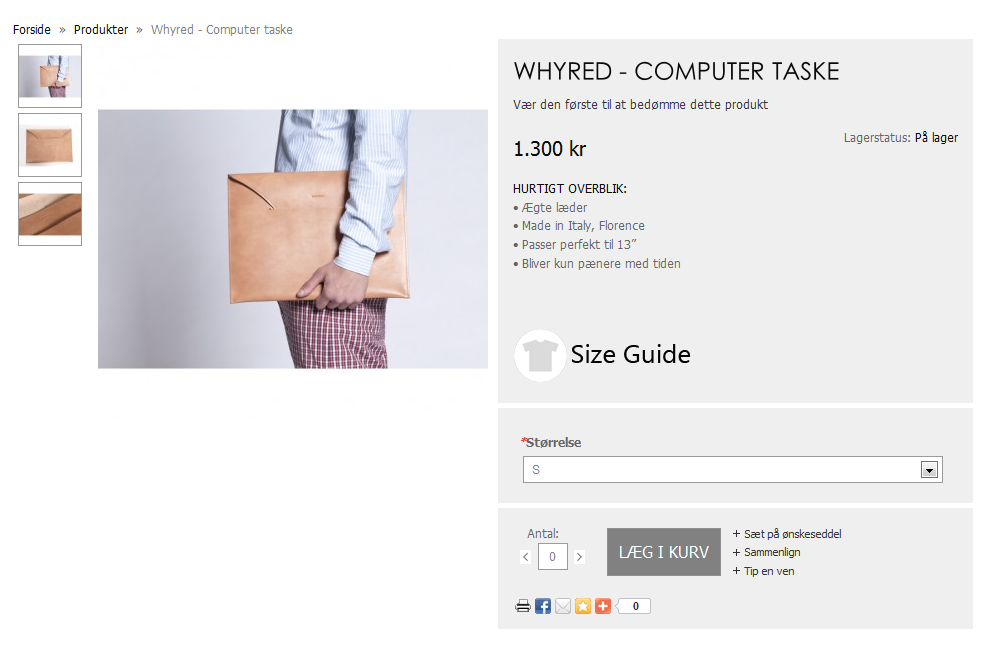
Task: Increase quantity with right arrow
Action: tap(579, 556)
